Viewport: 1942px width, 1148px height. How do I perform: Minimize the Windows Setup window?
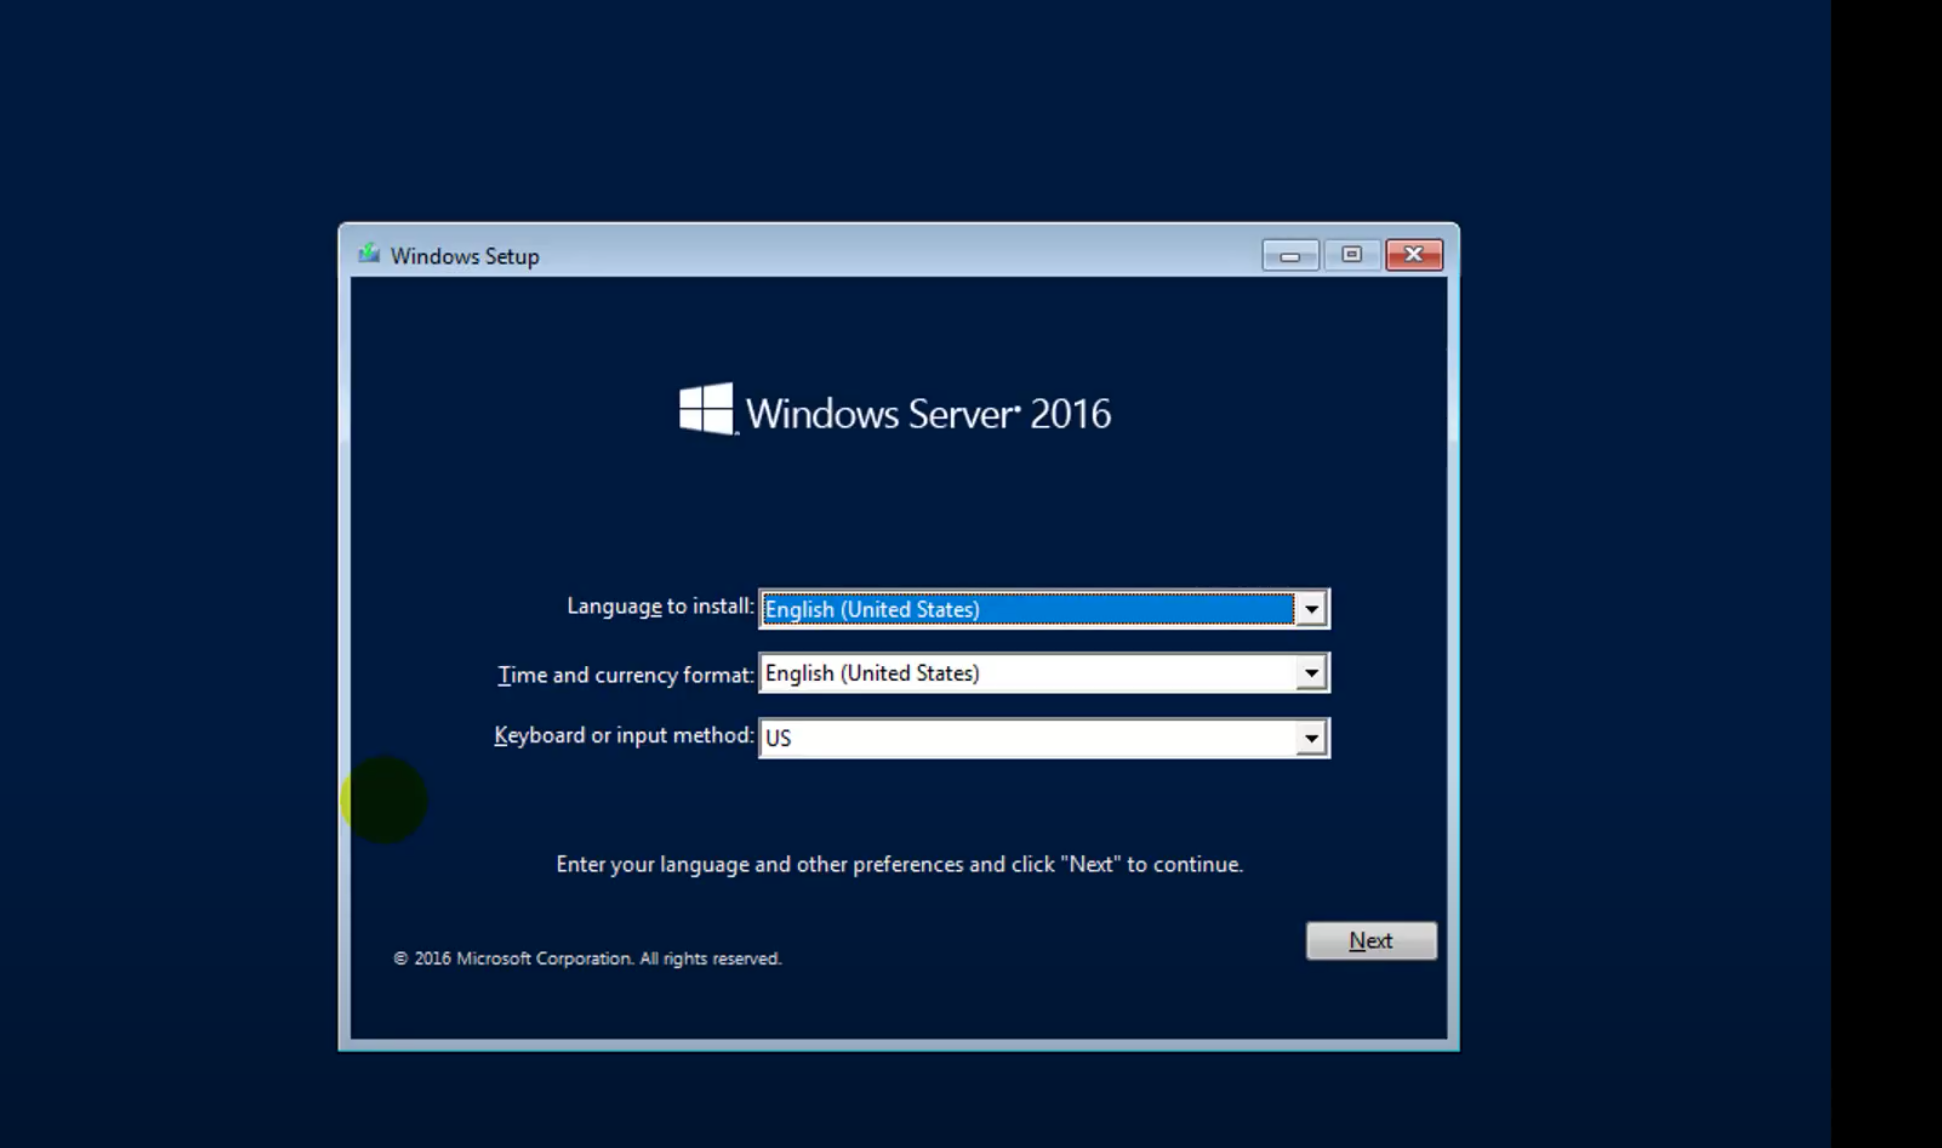coord(1289,256)
